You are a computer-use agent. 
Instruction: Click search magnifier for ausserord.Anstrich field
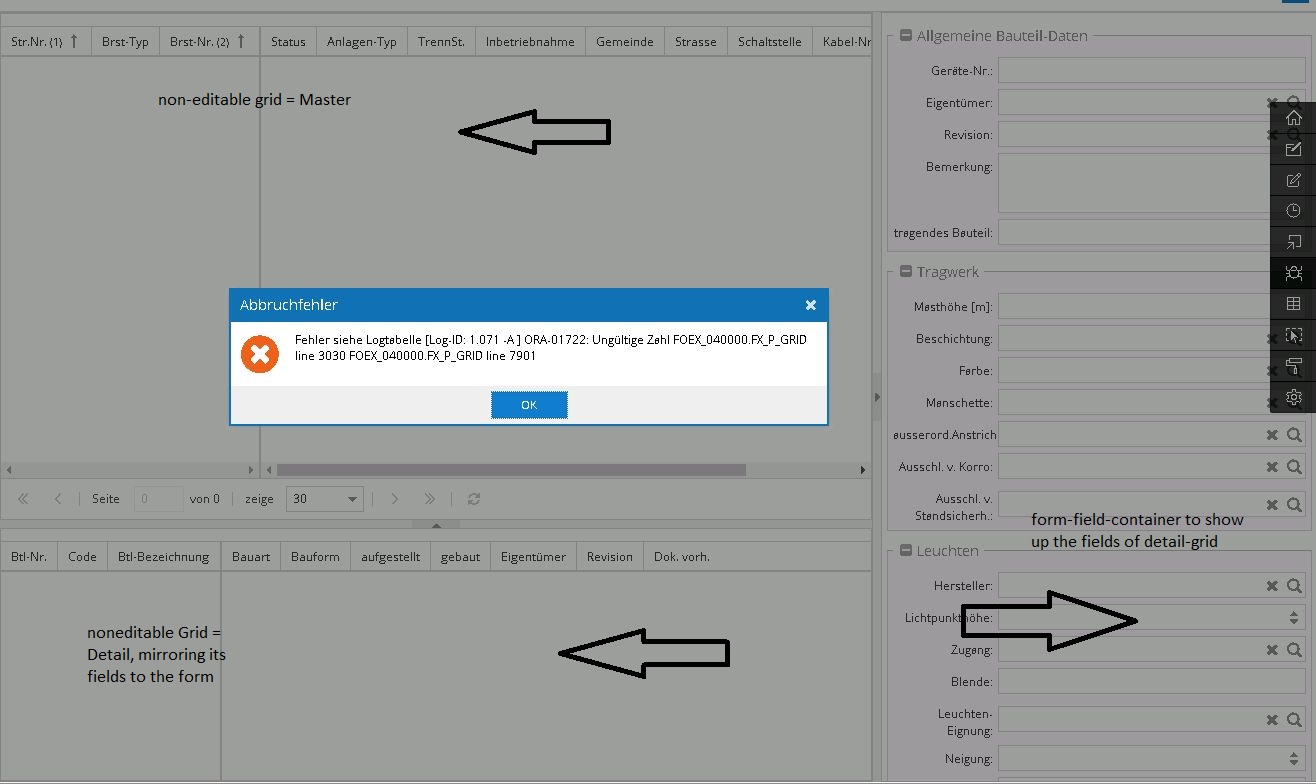1294,435
